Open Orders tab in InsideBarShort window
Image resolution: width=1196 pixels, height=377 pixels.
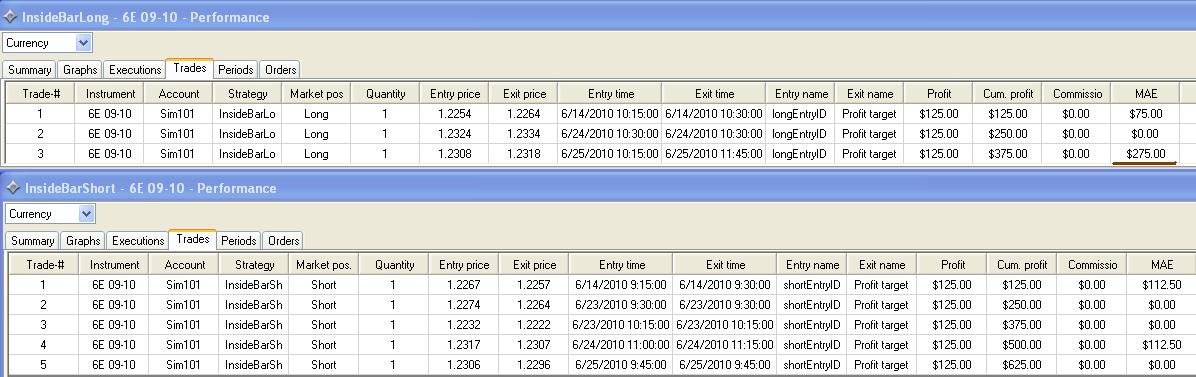(x=283, y=240)
